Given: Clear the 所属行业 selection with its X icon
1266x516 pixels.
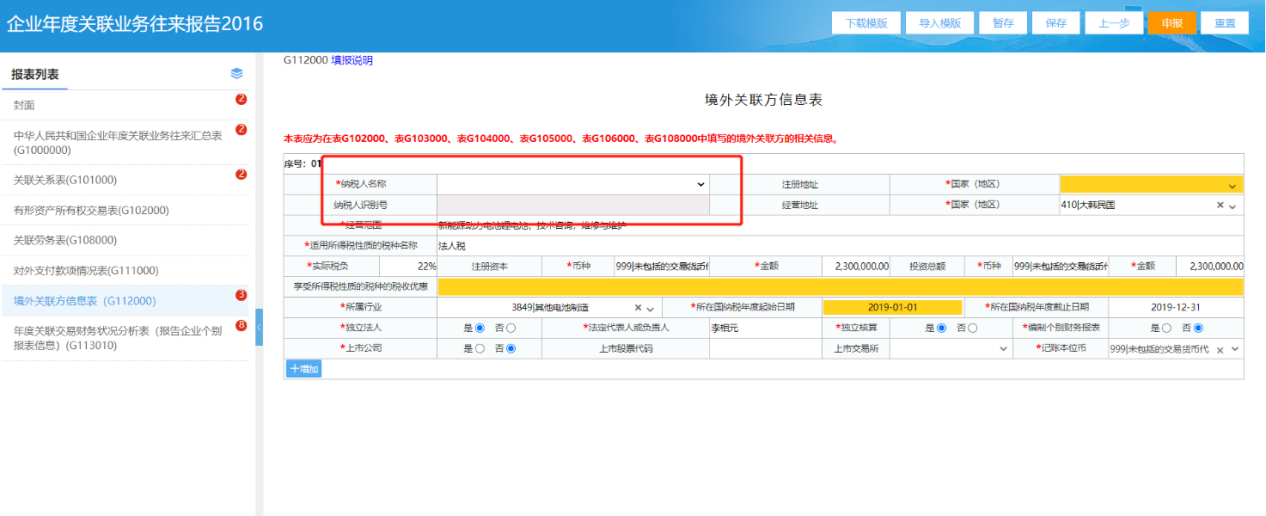Looking at the screenshot, I should coord(638,308).
